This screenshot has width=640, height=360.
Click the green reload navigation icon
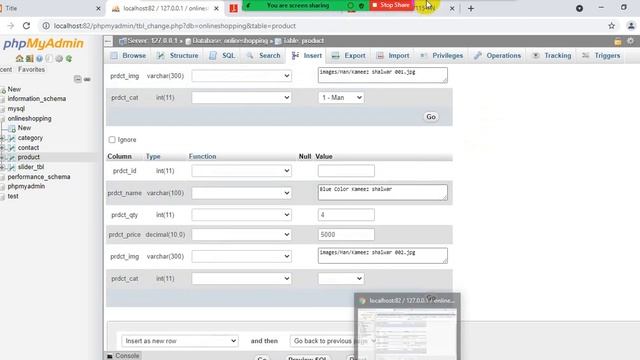pyautogui.click(x=69, y=59)
